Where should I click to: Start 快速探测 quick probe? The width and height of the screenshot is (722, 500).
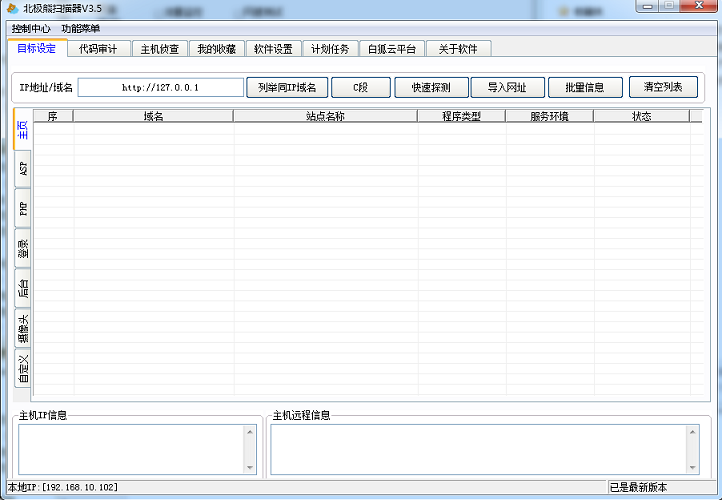pos(431,88)
